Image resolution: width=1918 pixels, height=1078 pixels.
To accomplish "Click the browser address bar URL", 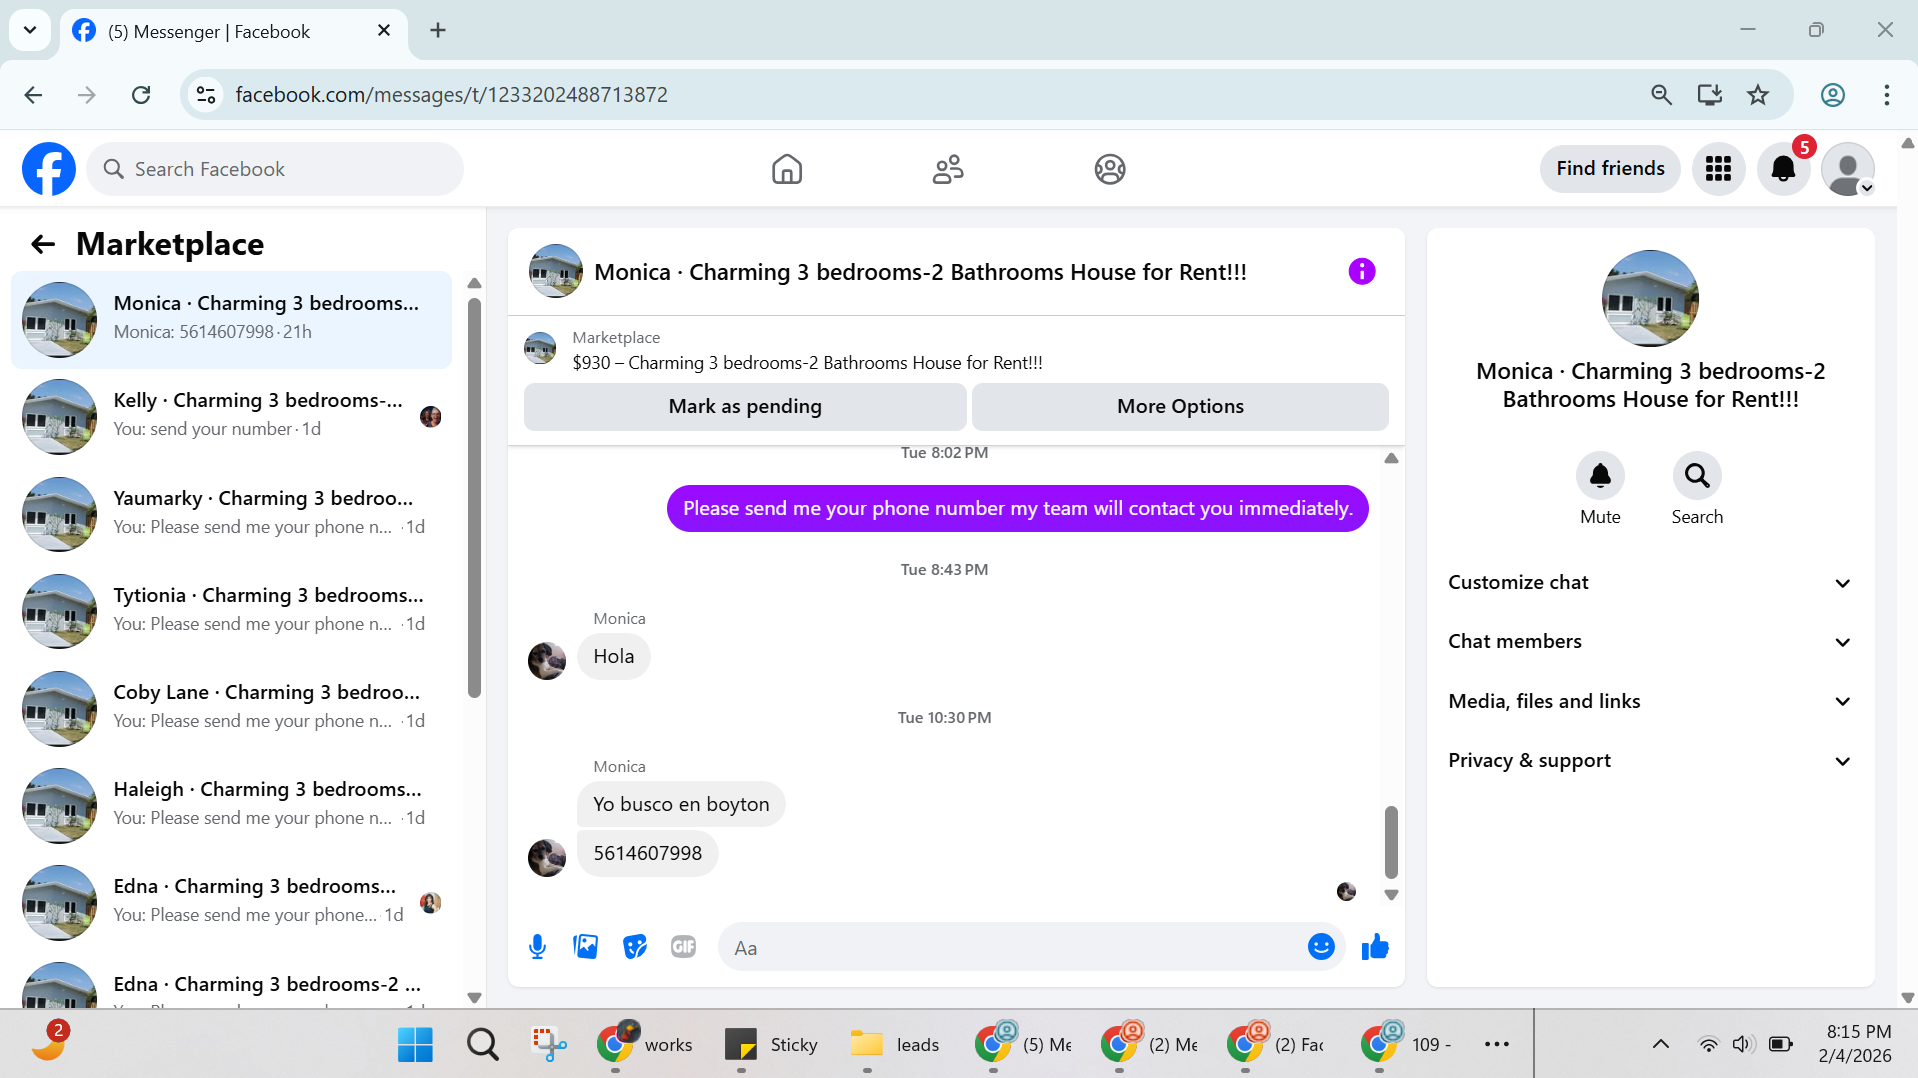I will (x=451, y=95).
